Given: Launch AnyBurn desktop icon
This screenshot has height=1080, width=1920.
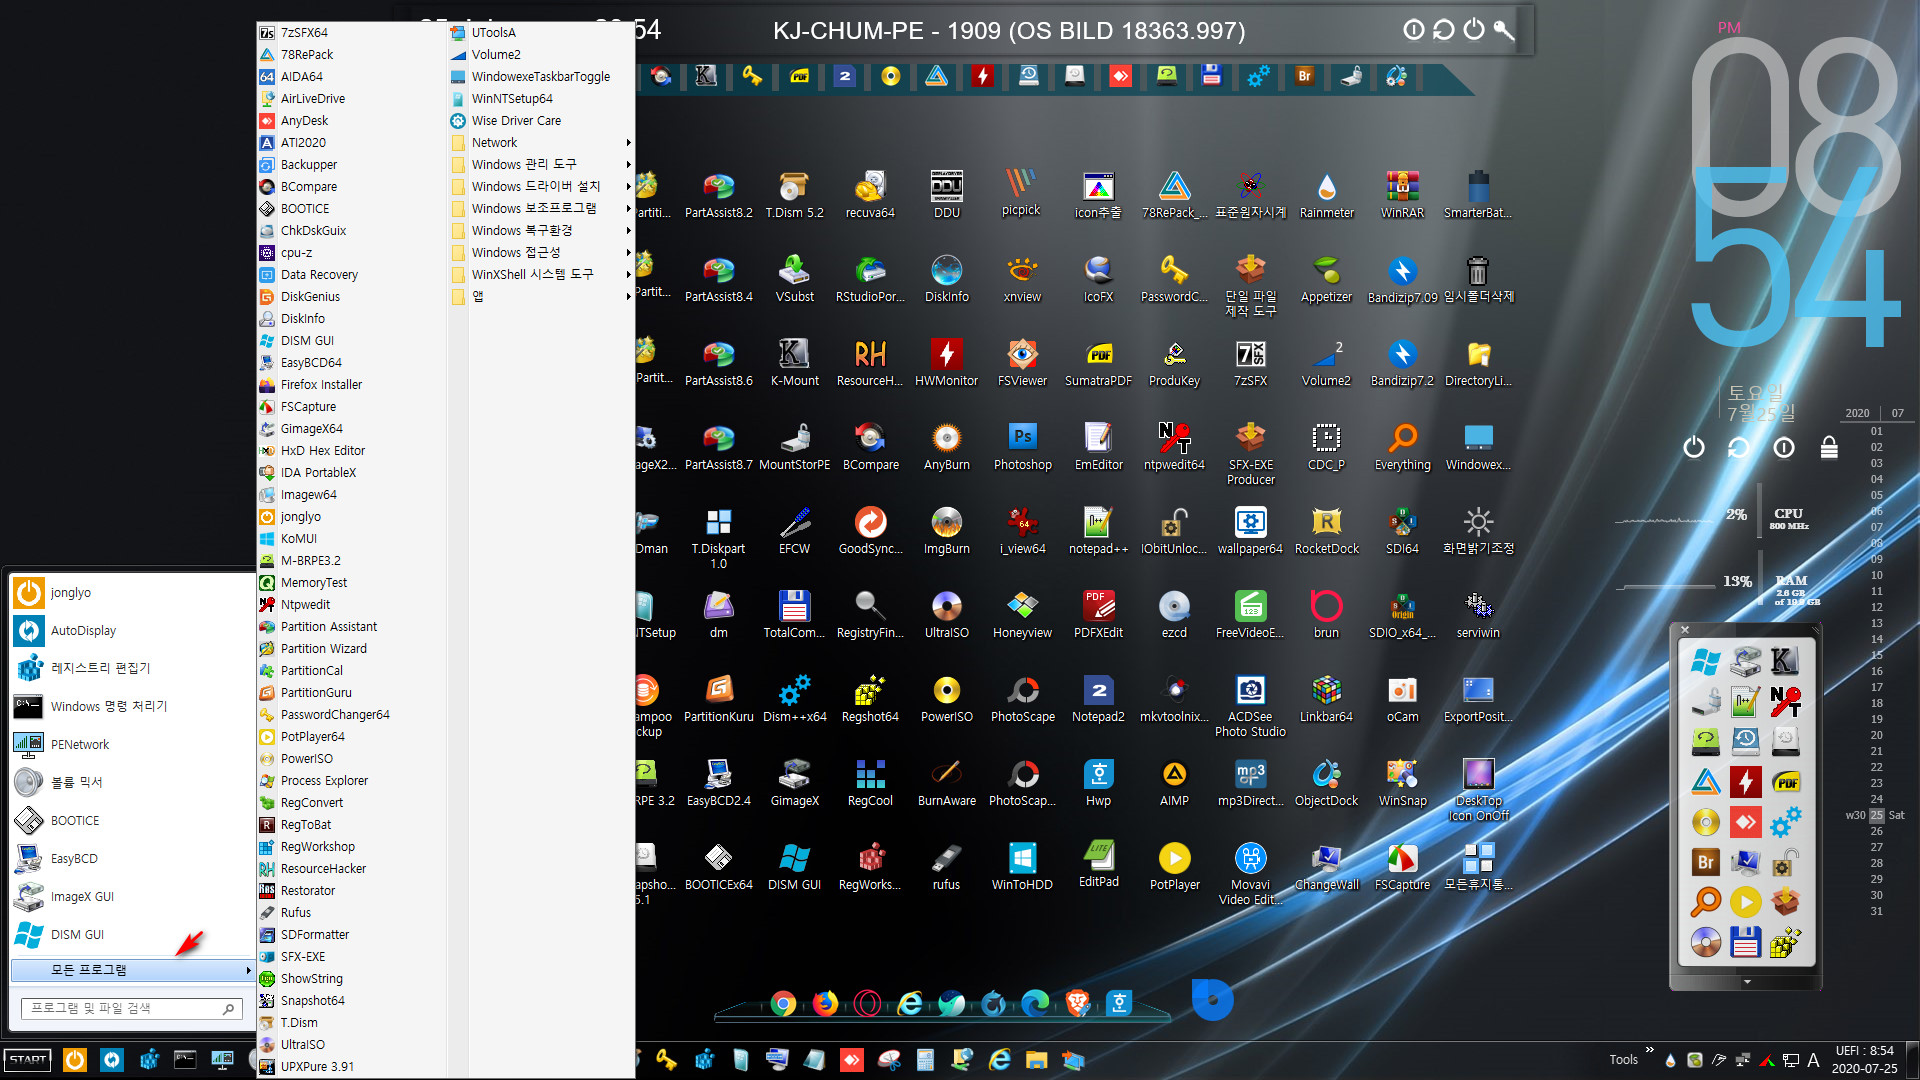Looking at the screenshot, I should (946, 446).
